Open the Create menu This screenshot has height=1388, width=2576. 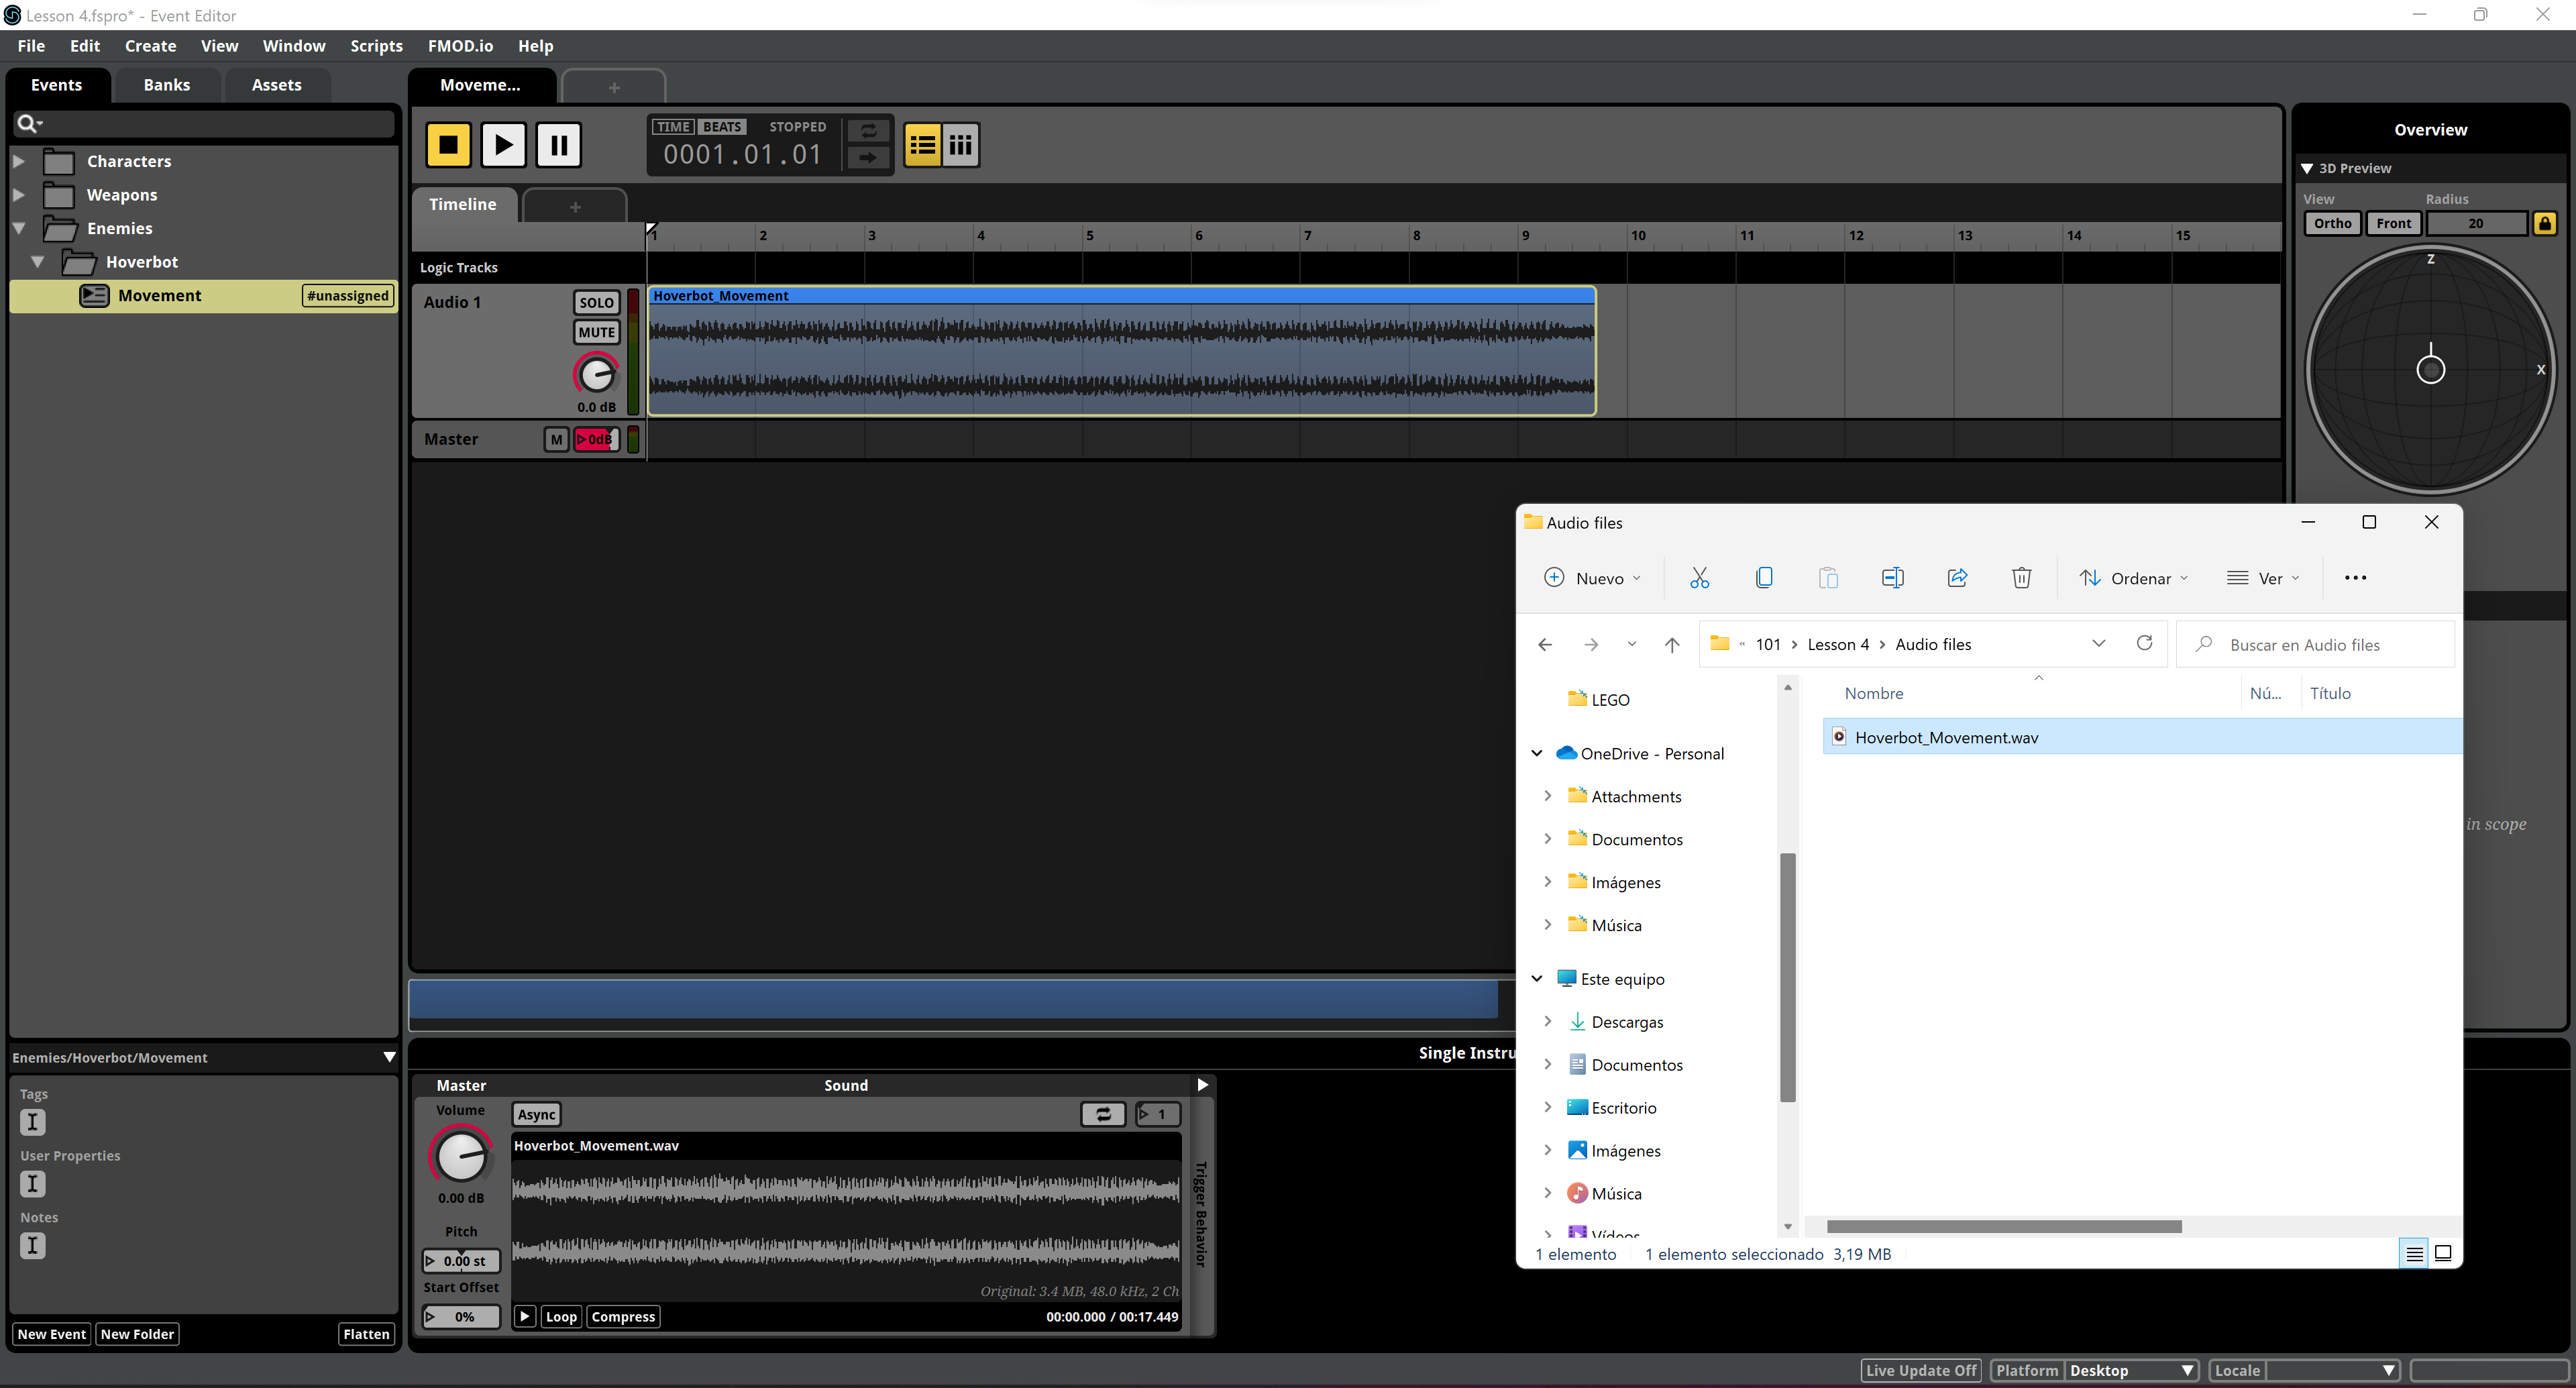click(x=150, y=46)
